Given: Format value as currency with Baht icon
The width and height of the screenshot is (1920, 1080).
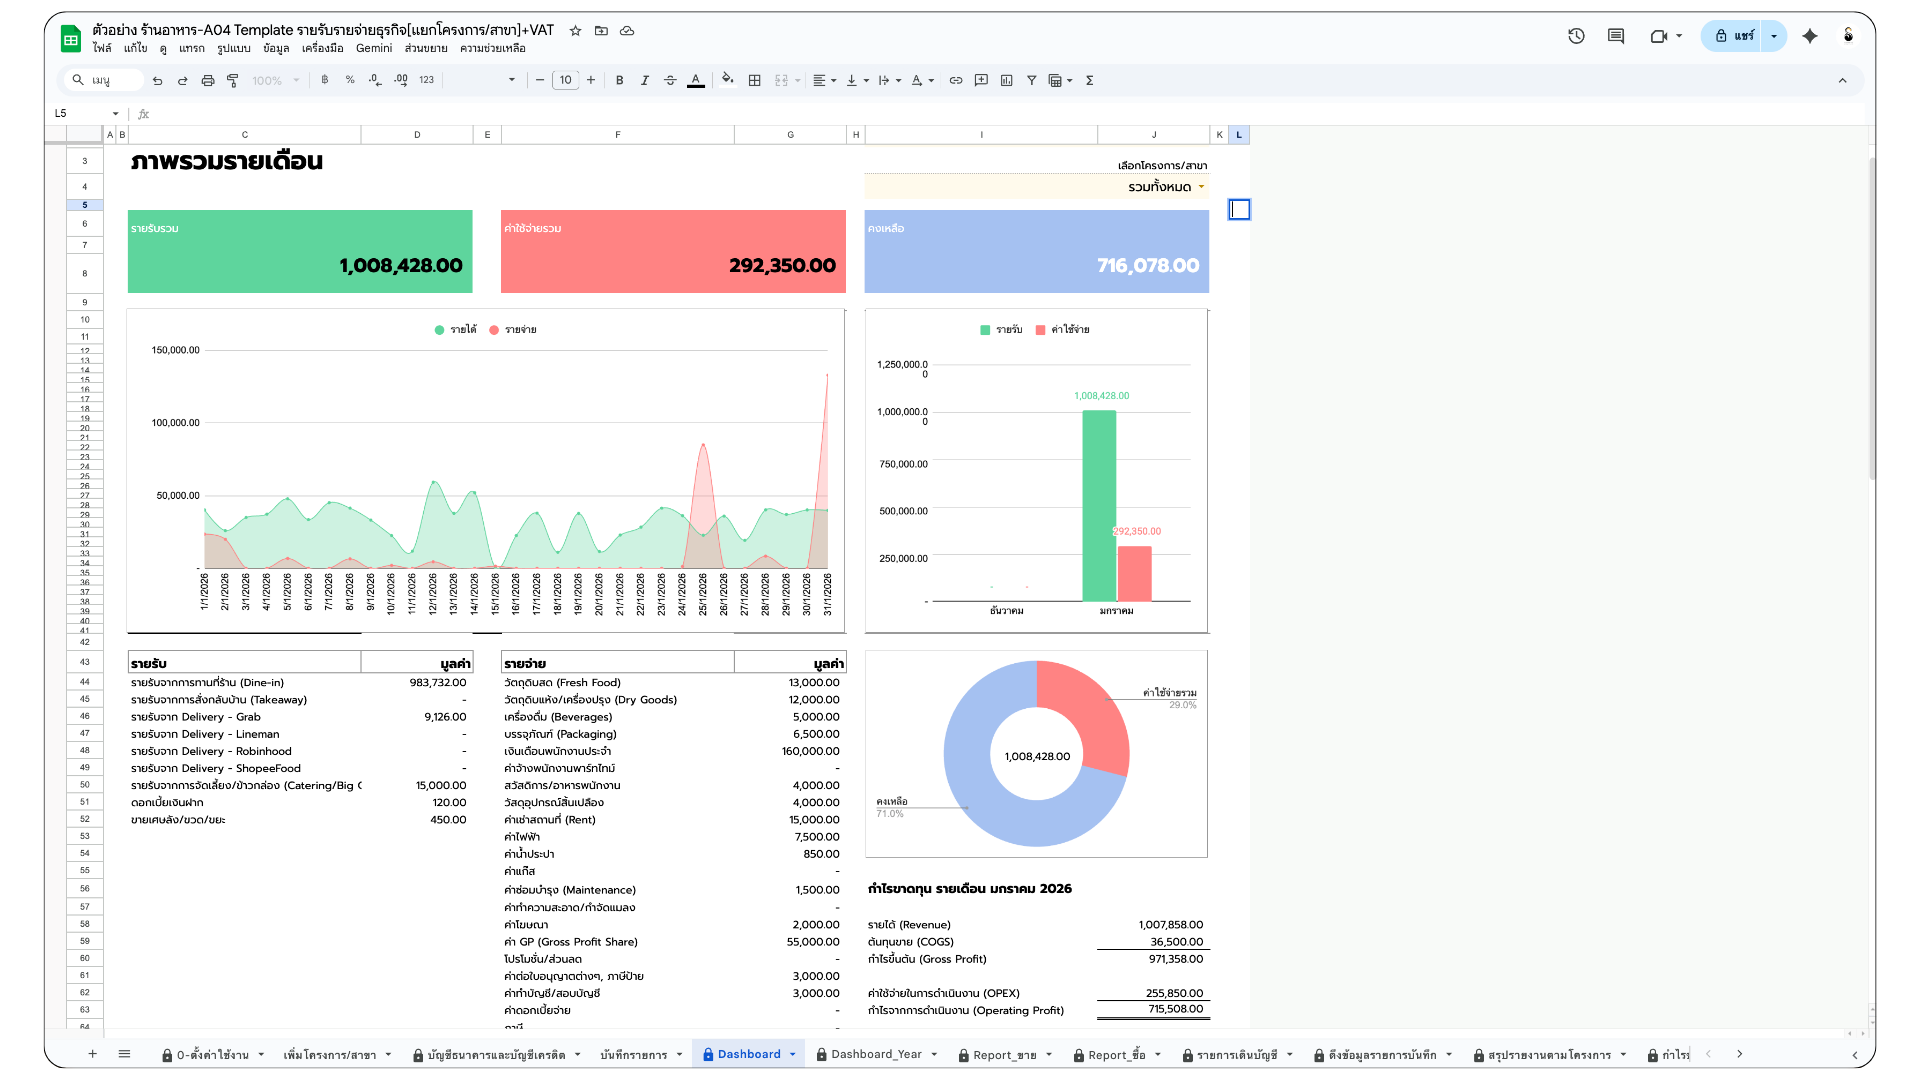Looking at the screenshot, I should 325,80.
